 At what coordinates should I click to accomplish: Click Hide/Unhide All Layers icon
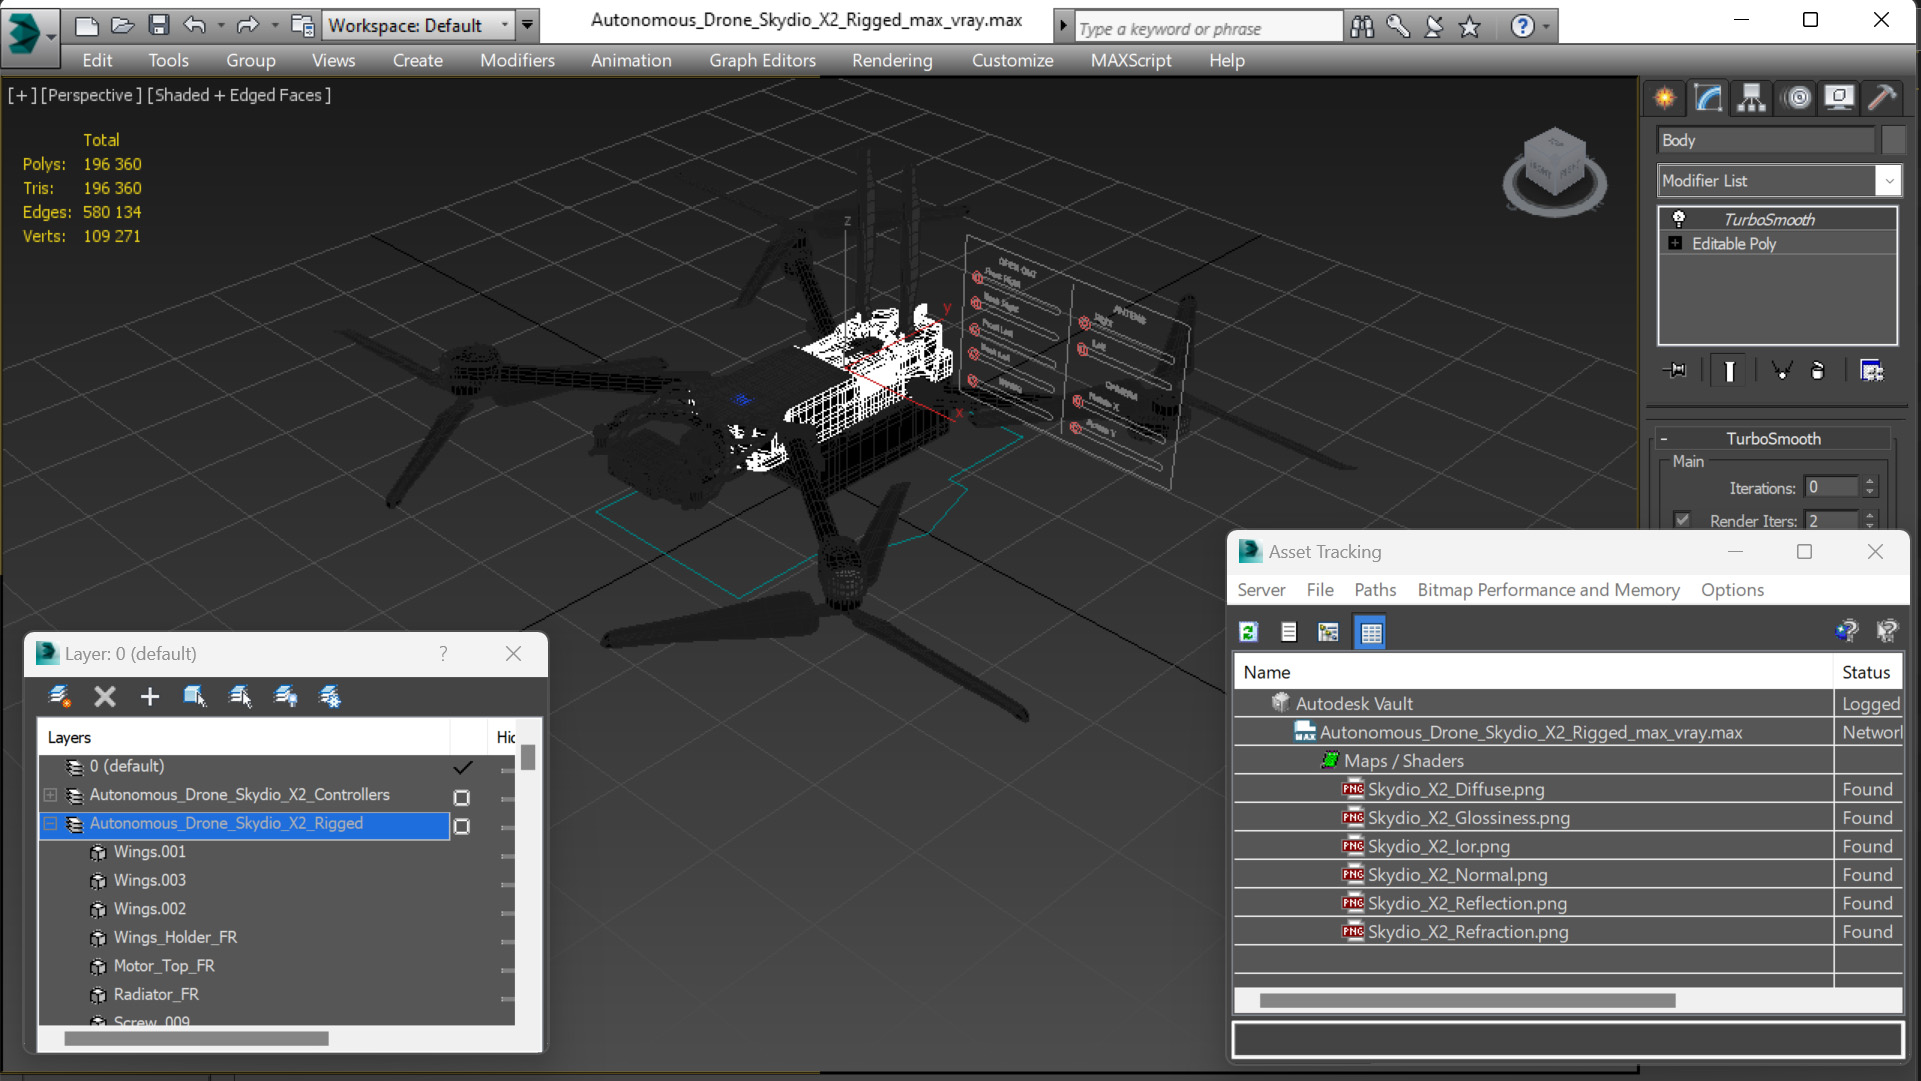(x=285, y=696)
